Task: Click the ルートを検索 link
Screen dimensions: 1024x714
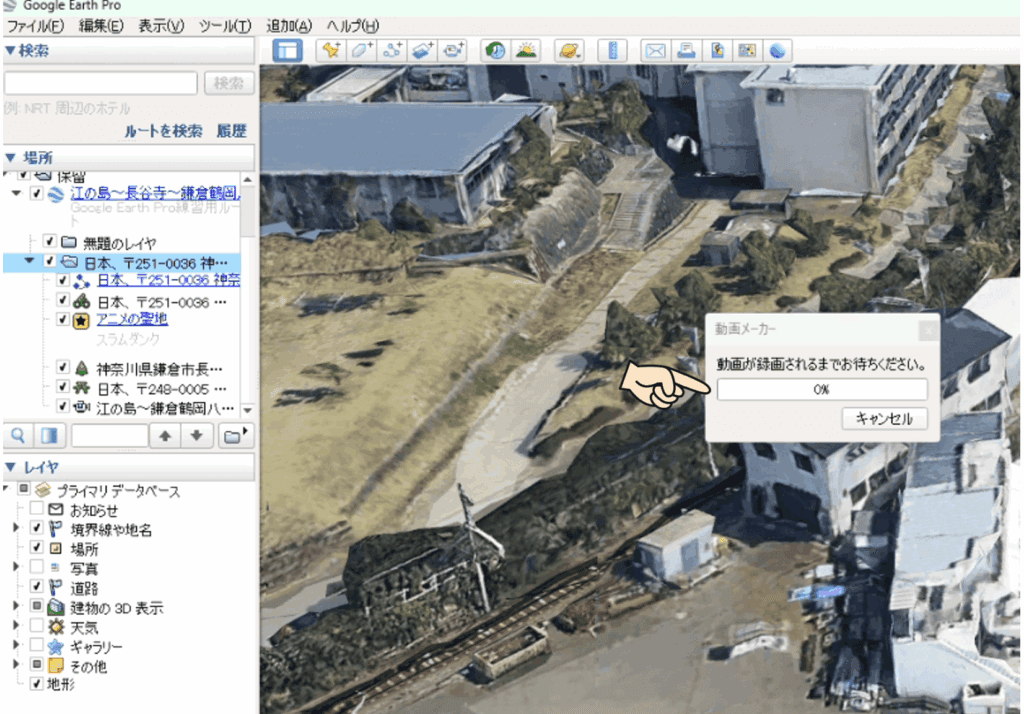Action: (163, 131)
